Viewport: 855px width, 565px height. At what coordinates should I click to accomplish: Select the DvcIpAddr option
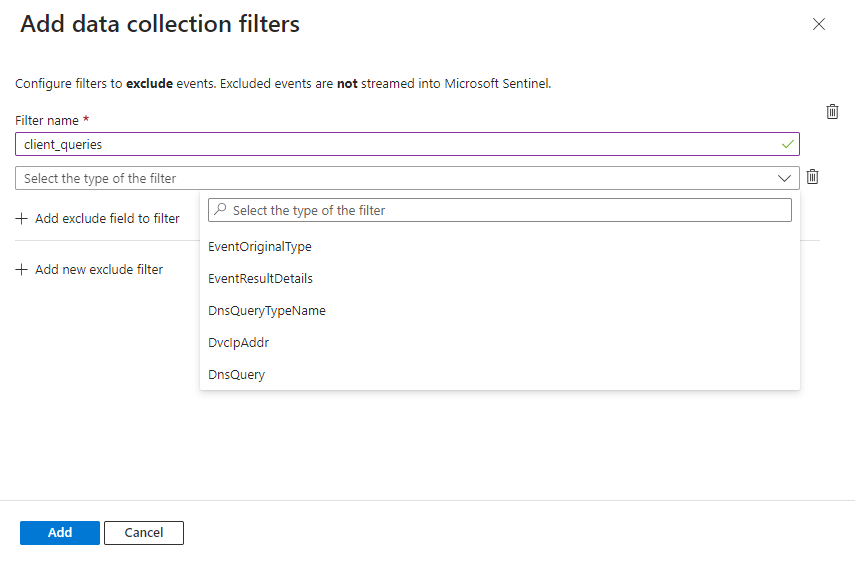coord(238,343)
